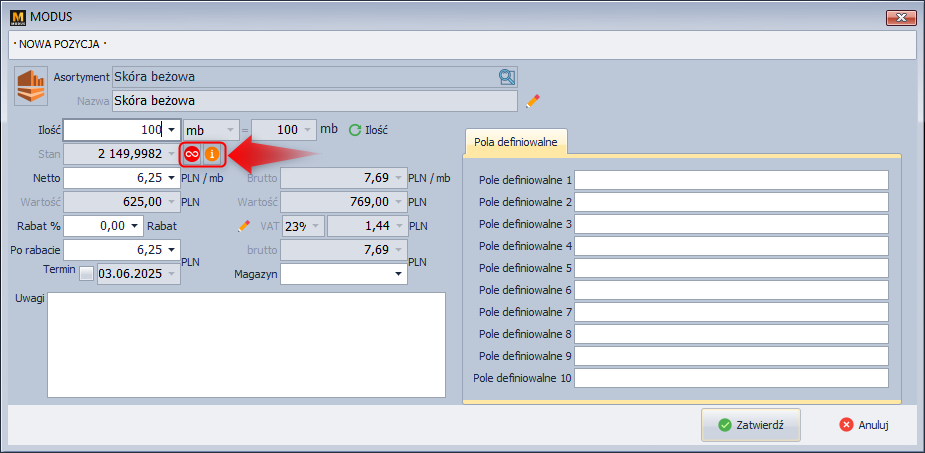Select the Pola definiowalne tab

point(516,141)
